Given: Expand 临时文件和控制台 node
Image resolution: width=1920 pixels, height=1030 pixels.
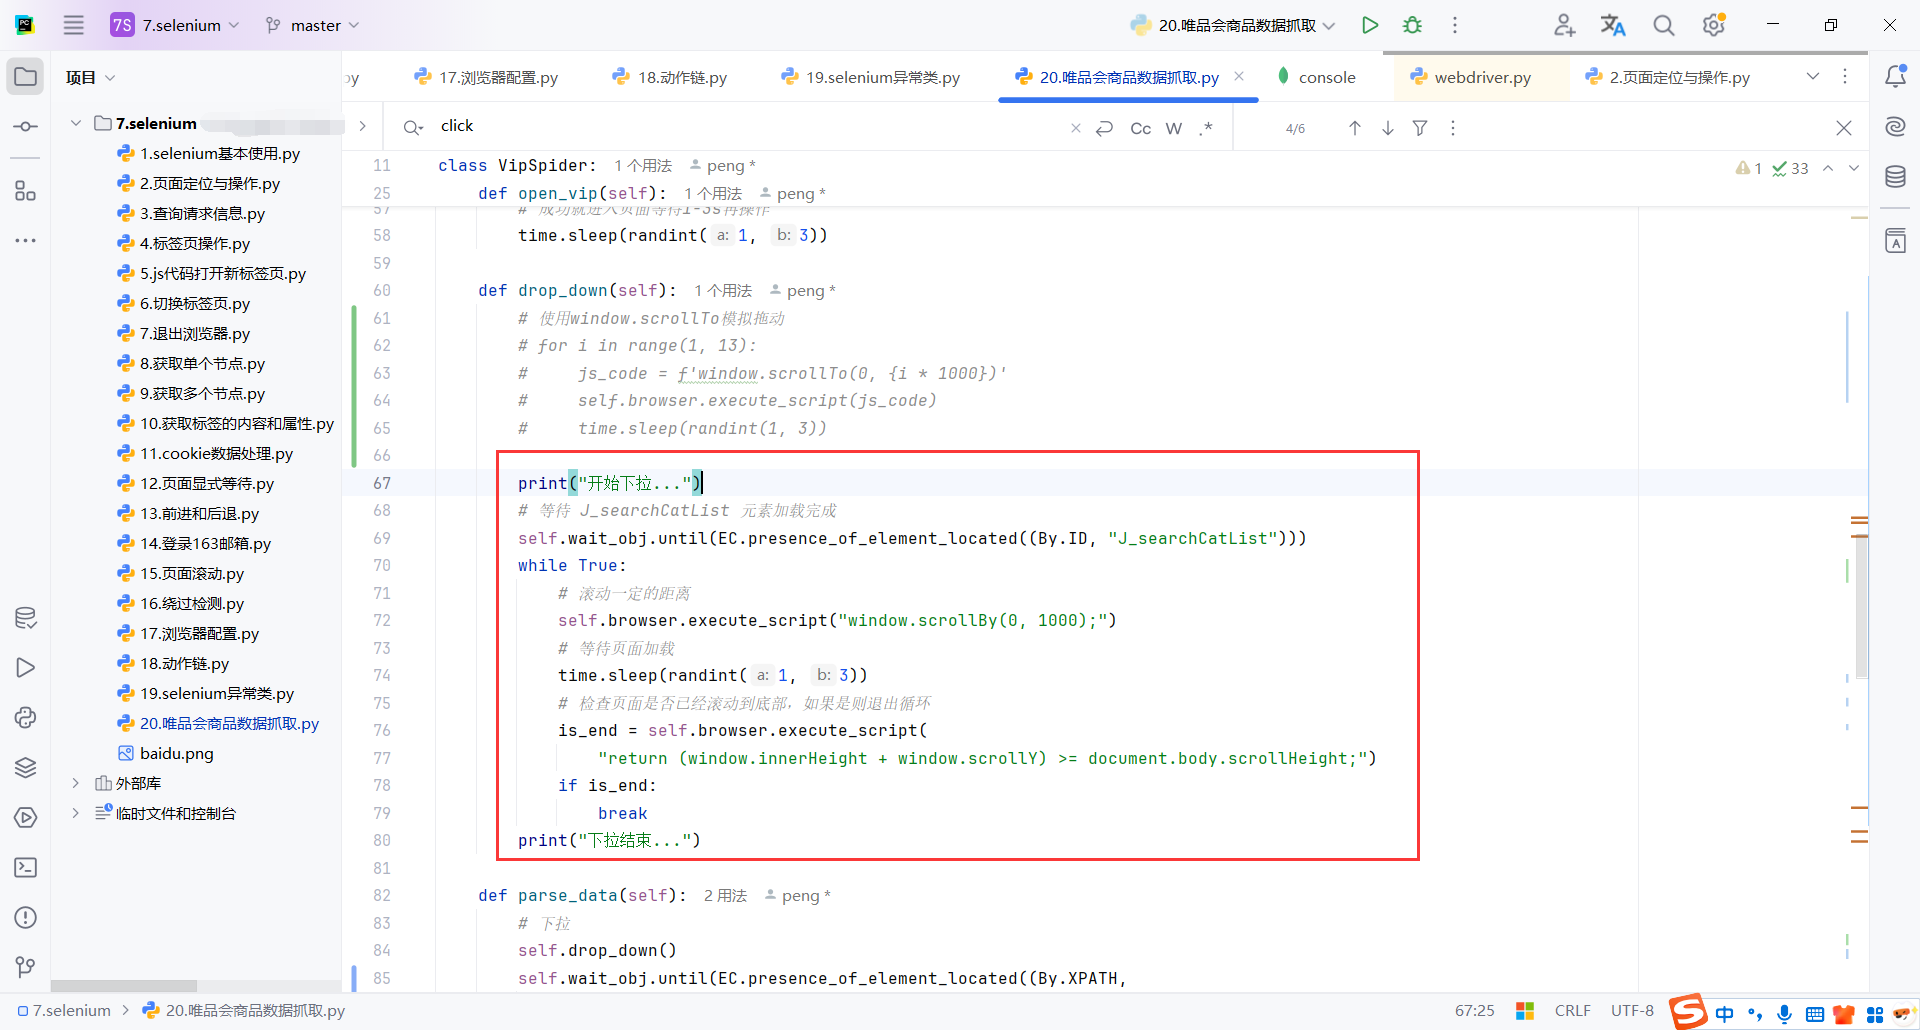Looking at the screenshot, I should pos(76,813).
